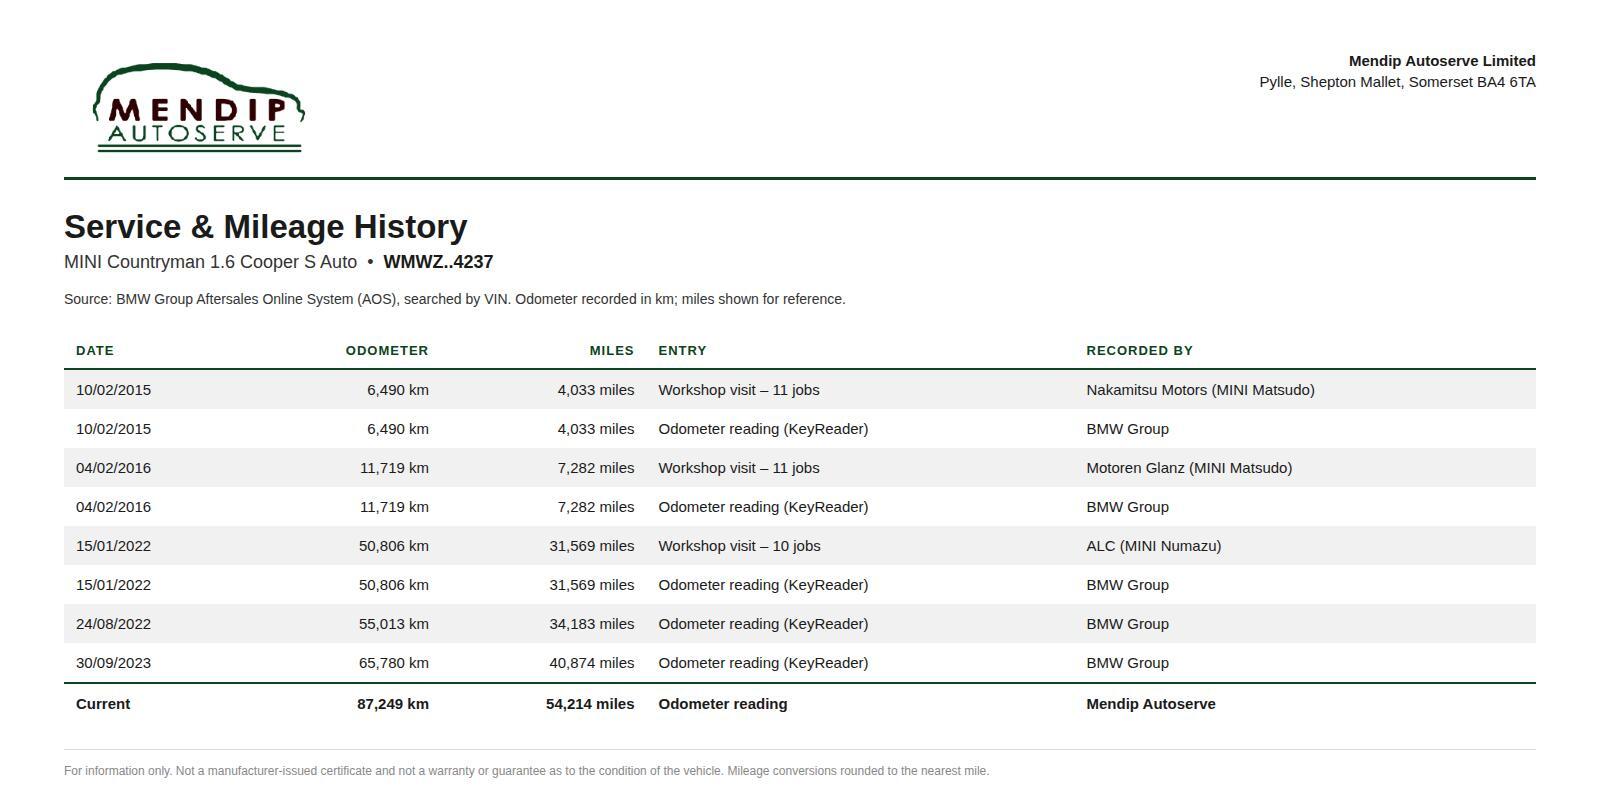This screenshot has height=808, width=1600.
Task: Select the "ALC (MINI Numazu)" cell
Action: point(1154,546)
